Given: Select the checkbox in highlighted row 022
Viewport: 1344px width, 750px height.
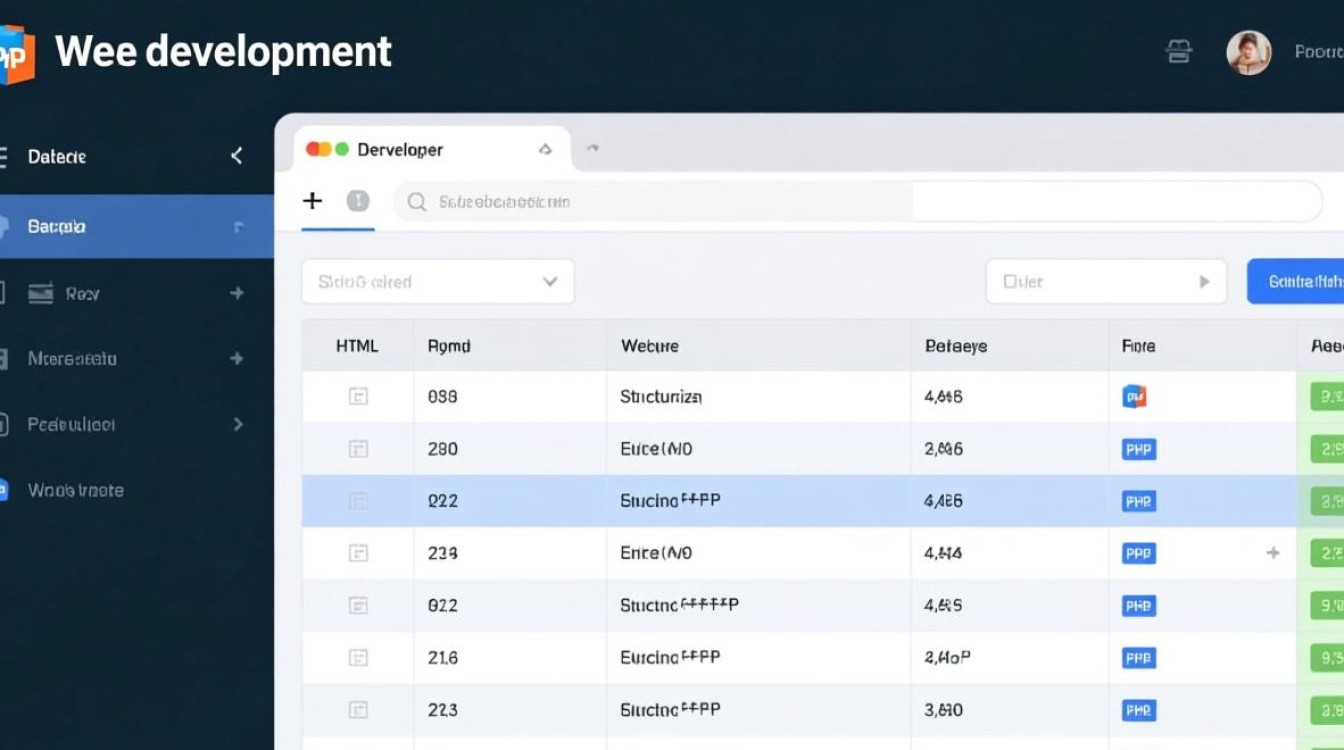Looking at the screenshot, I should (358, 501).
